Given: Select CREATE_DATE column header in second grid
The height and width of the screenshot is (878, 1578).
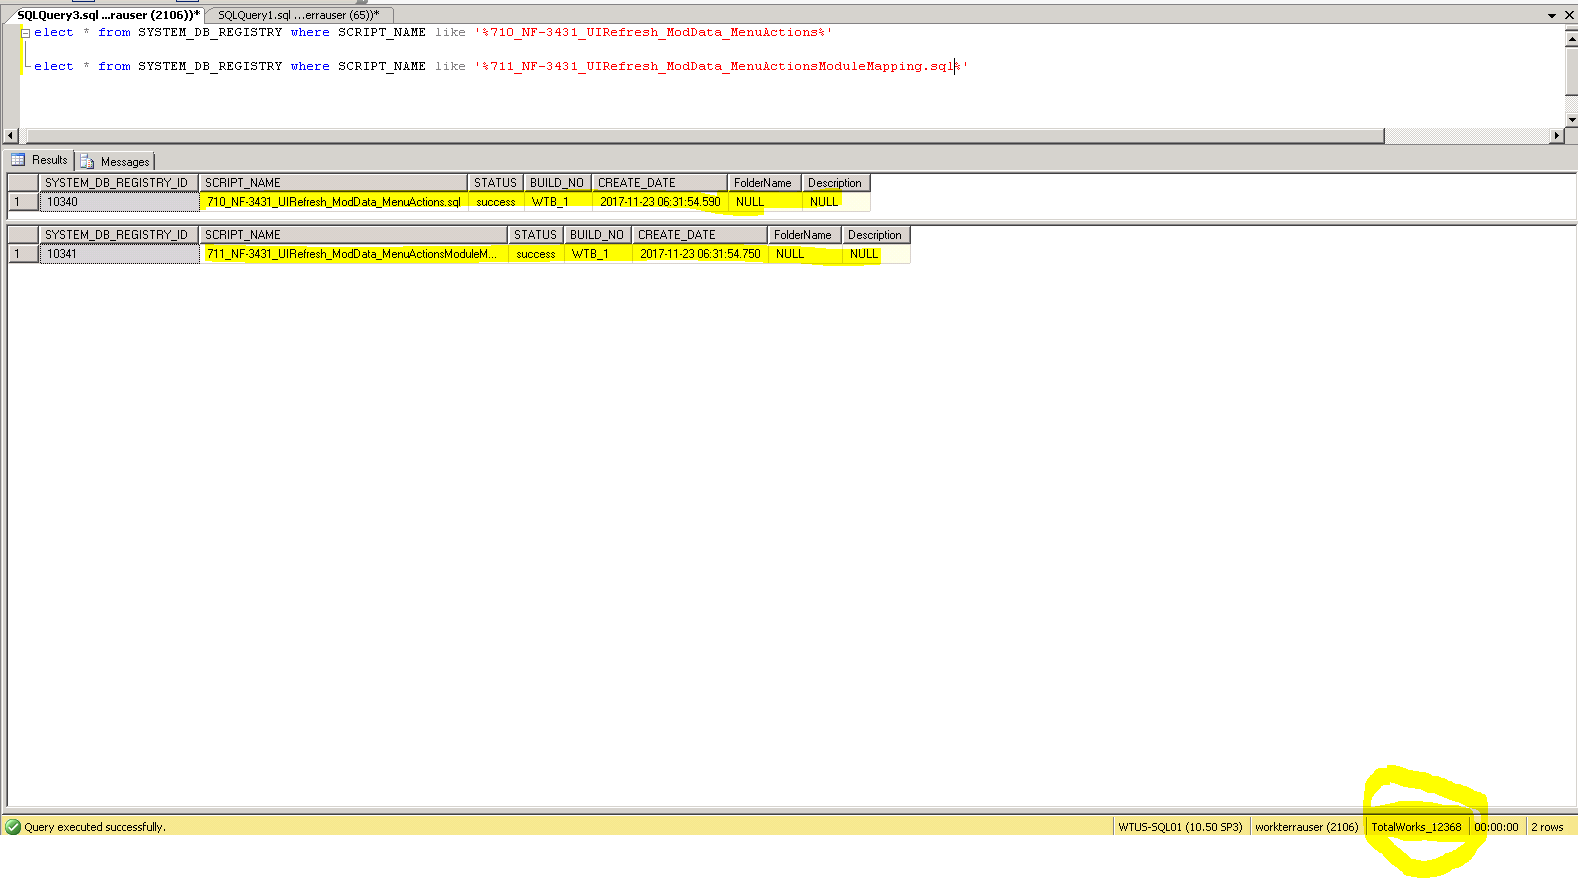Looking at the screenshot, I should coord(699,235).
